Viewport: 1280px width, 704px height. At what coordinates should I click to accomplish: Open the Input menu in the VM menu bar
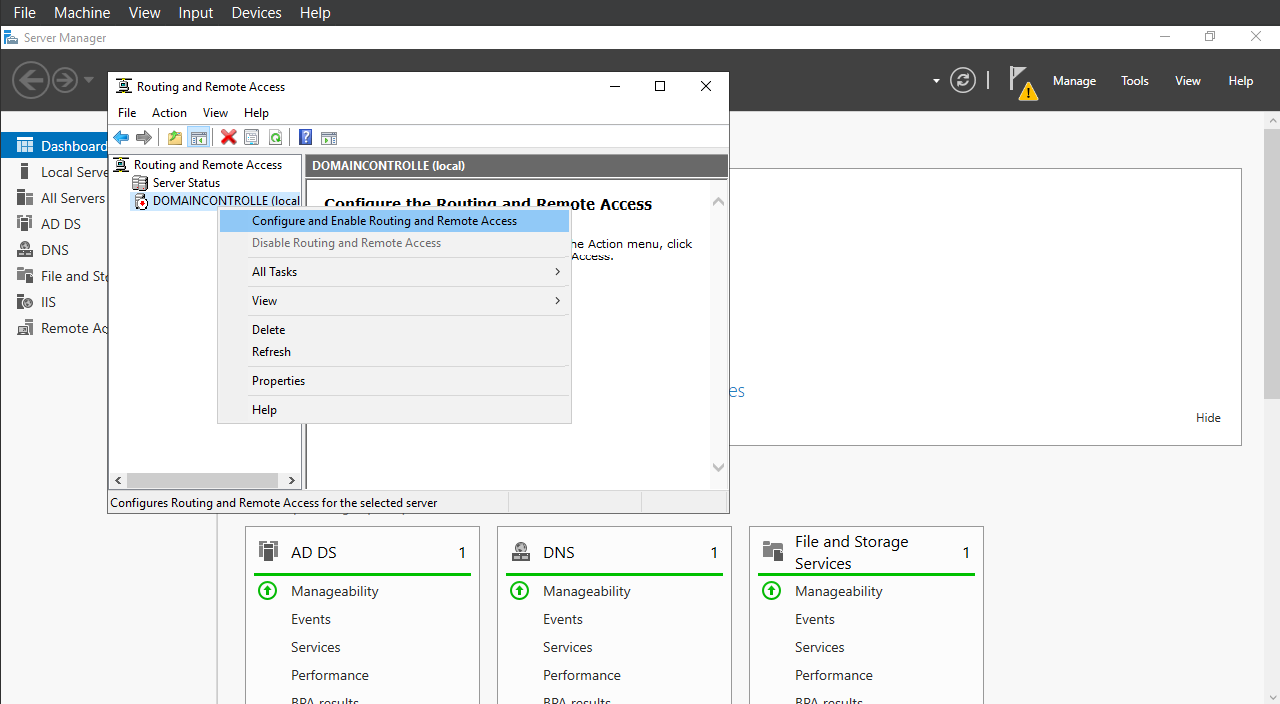(196, 13)
